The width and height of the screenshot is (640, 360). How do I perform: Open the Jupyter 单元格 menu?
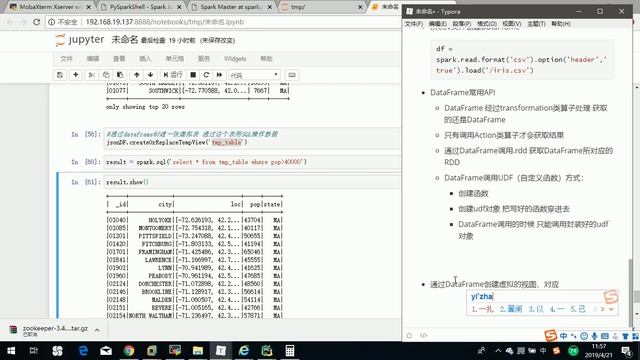(175, 59)
